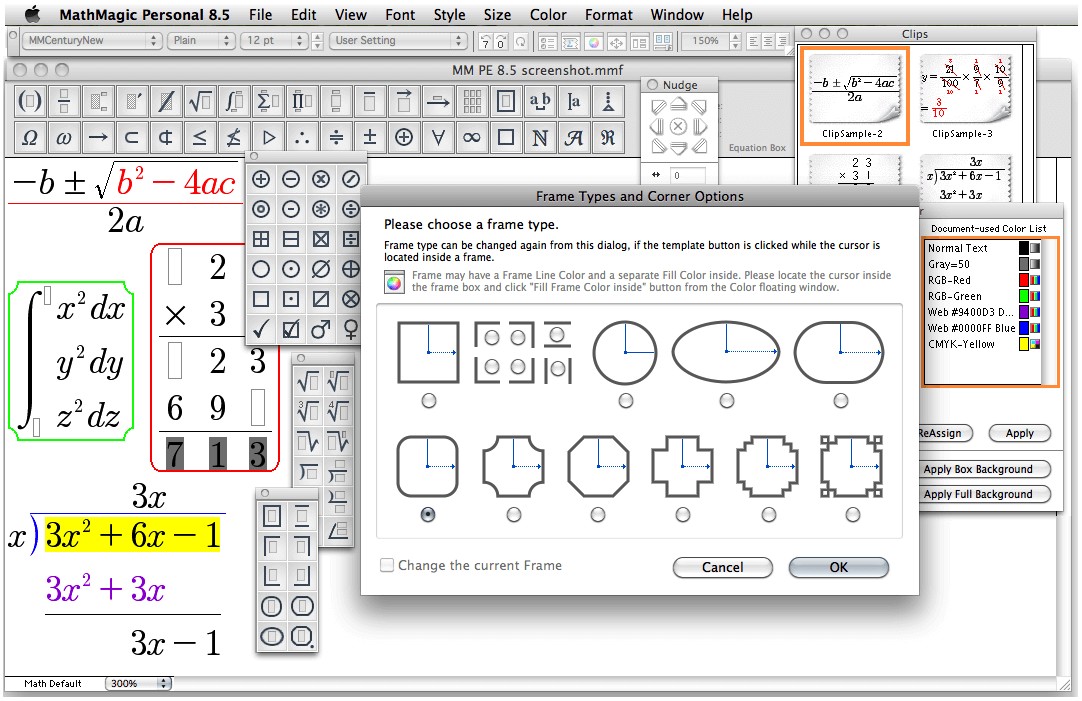Screen dimensions: 1082x701
Task: Click the Apply Box Background button
Action: 985,469
